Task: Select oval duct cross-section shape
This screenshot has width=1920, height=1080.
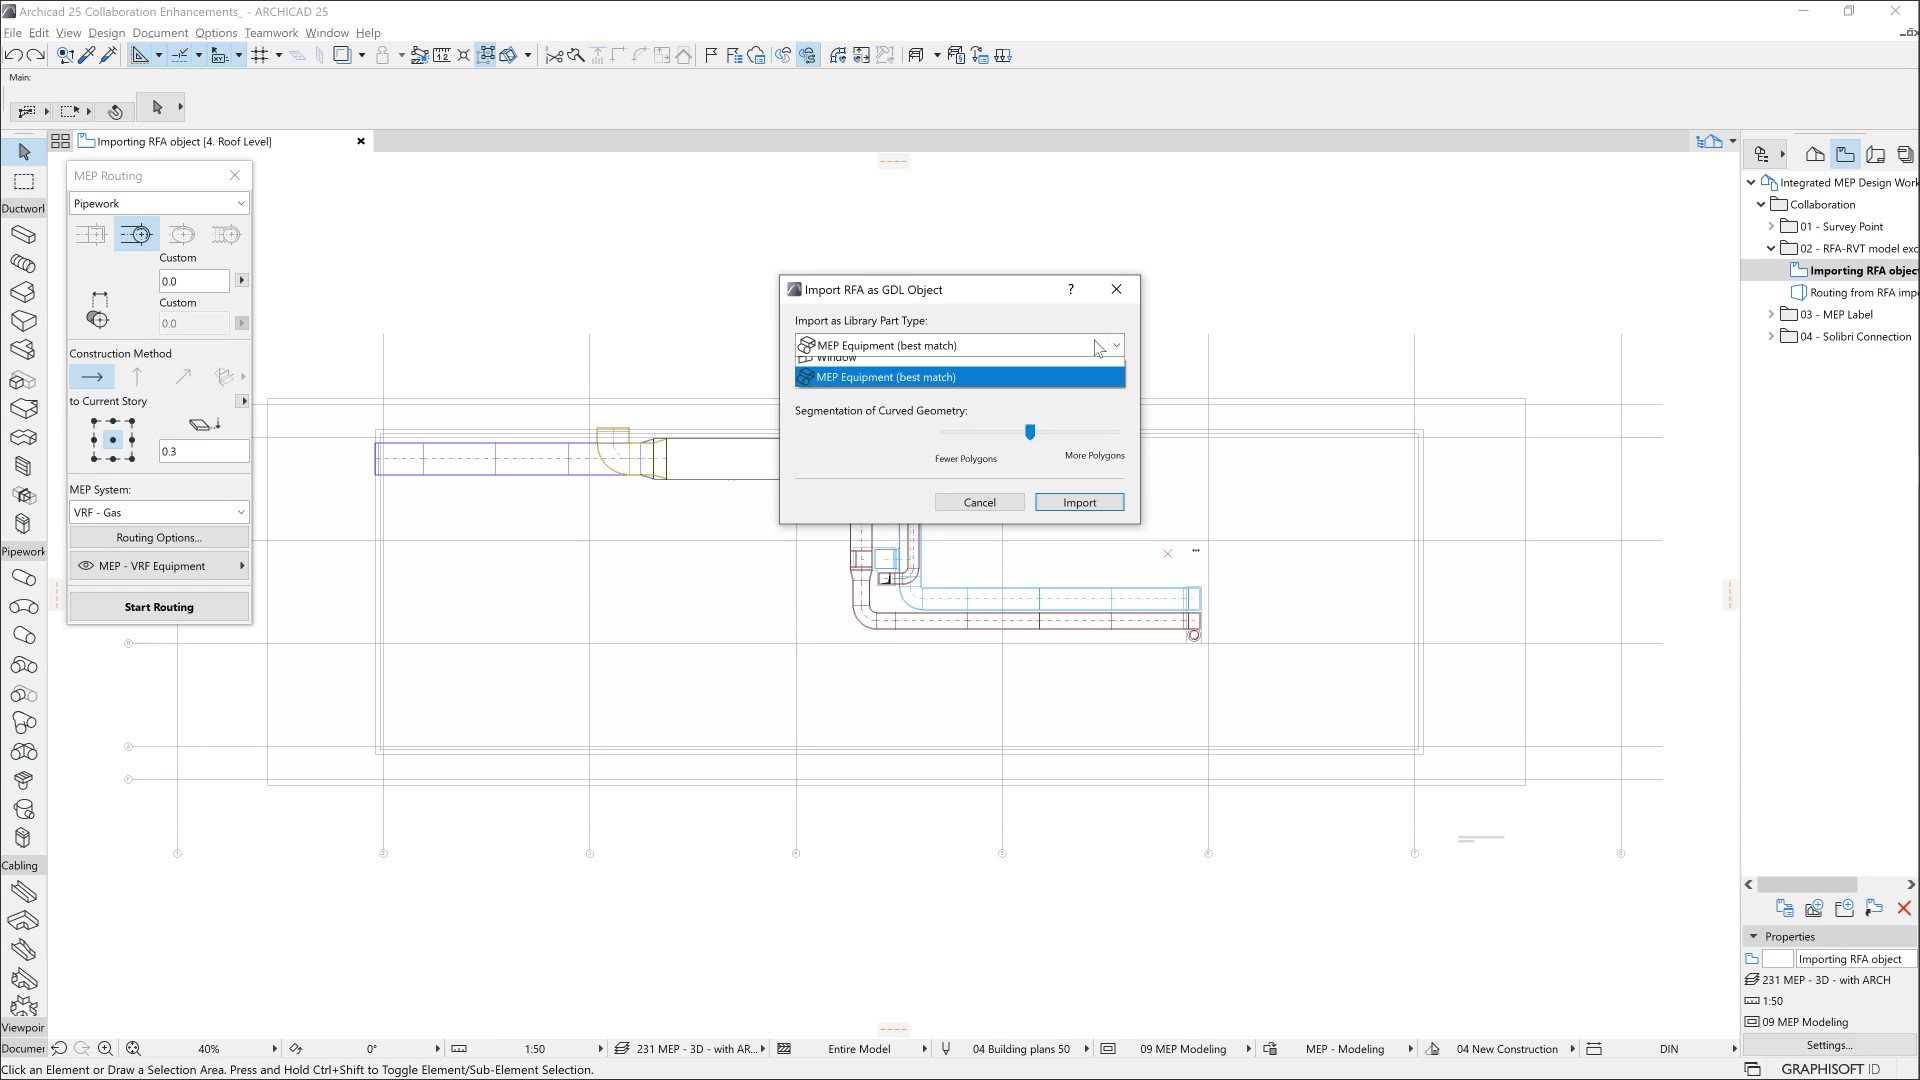Action: pyautogui.click(x=182, y=234)
